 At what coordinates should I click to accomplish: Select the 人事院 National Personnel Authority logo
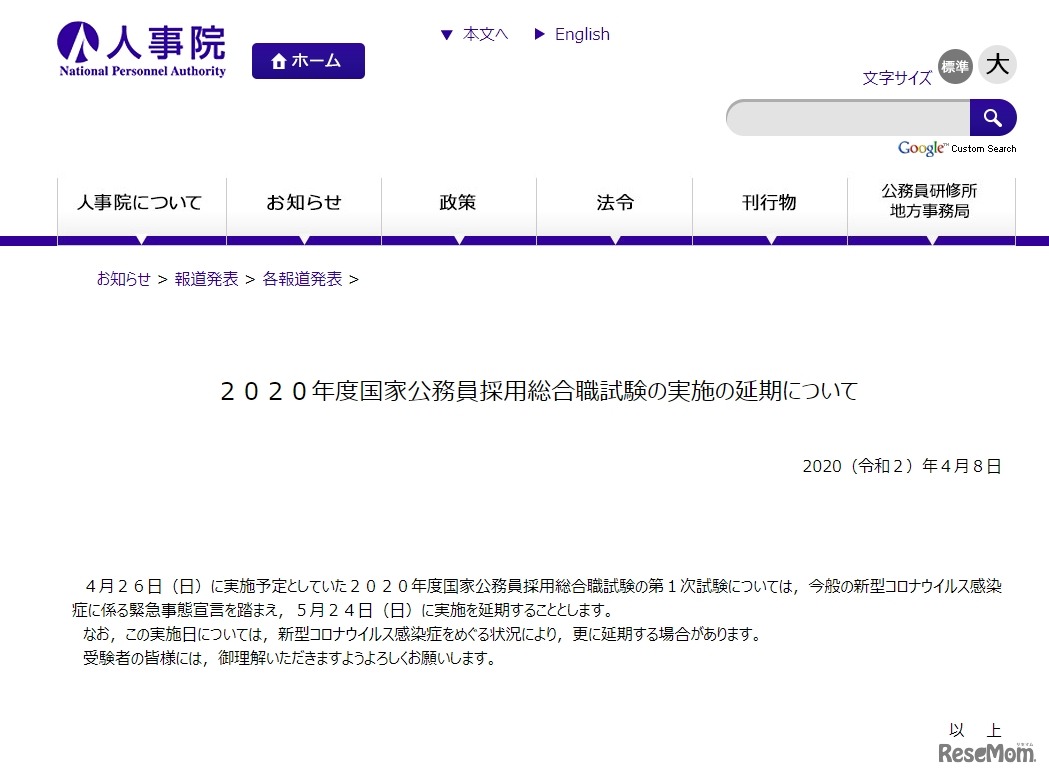click(140, 47)
